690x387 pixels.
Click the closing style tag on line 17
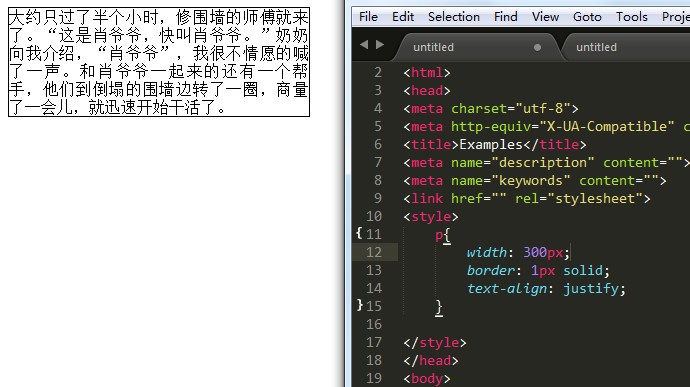pos(435,343)
